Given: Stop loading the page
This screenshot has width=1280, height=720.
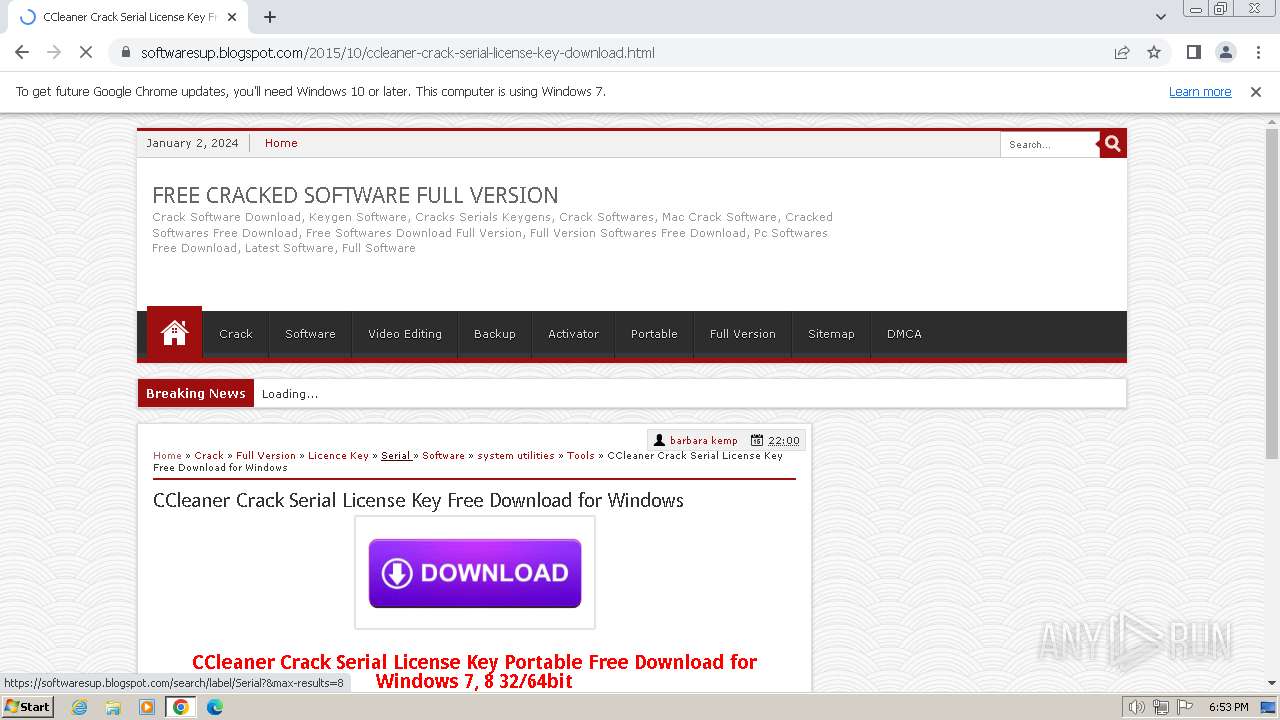Looking at the screenshot, I should pos(86,52).
